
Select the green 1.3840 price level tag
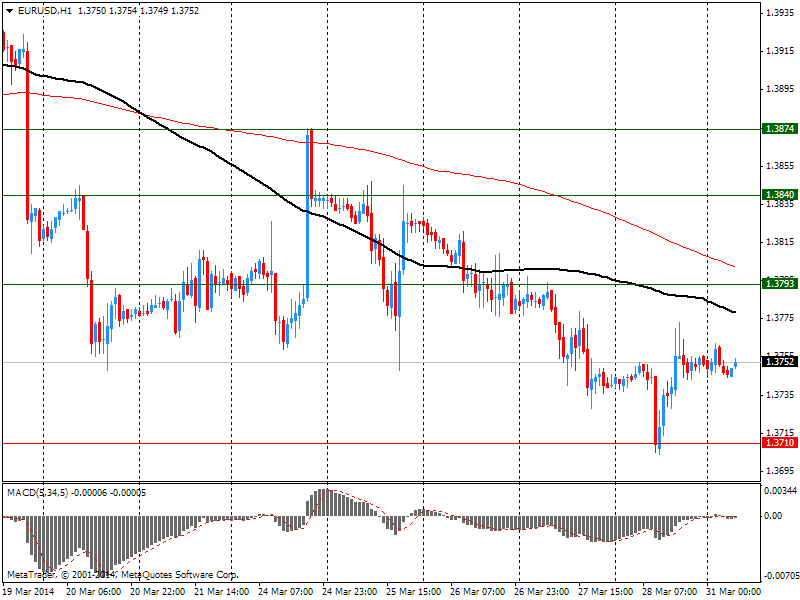779,194
